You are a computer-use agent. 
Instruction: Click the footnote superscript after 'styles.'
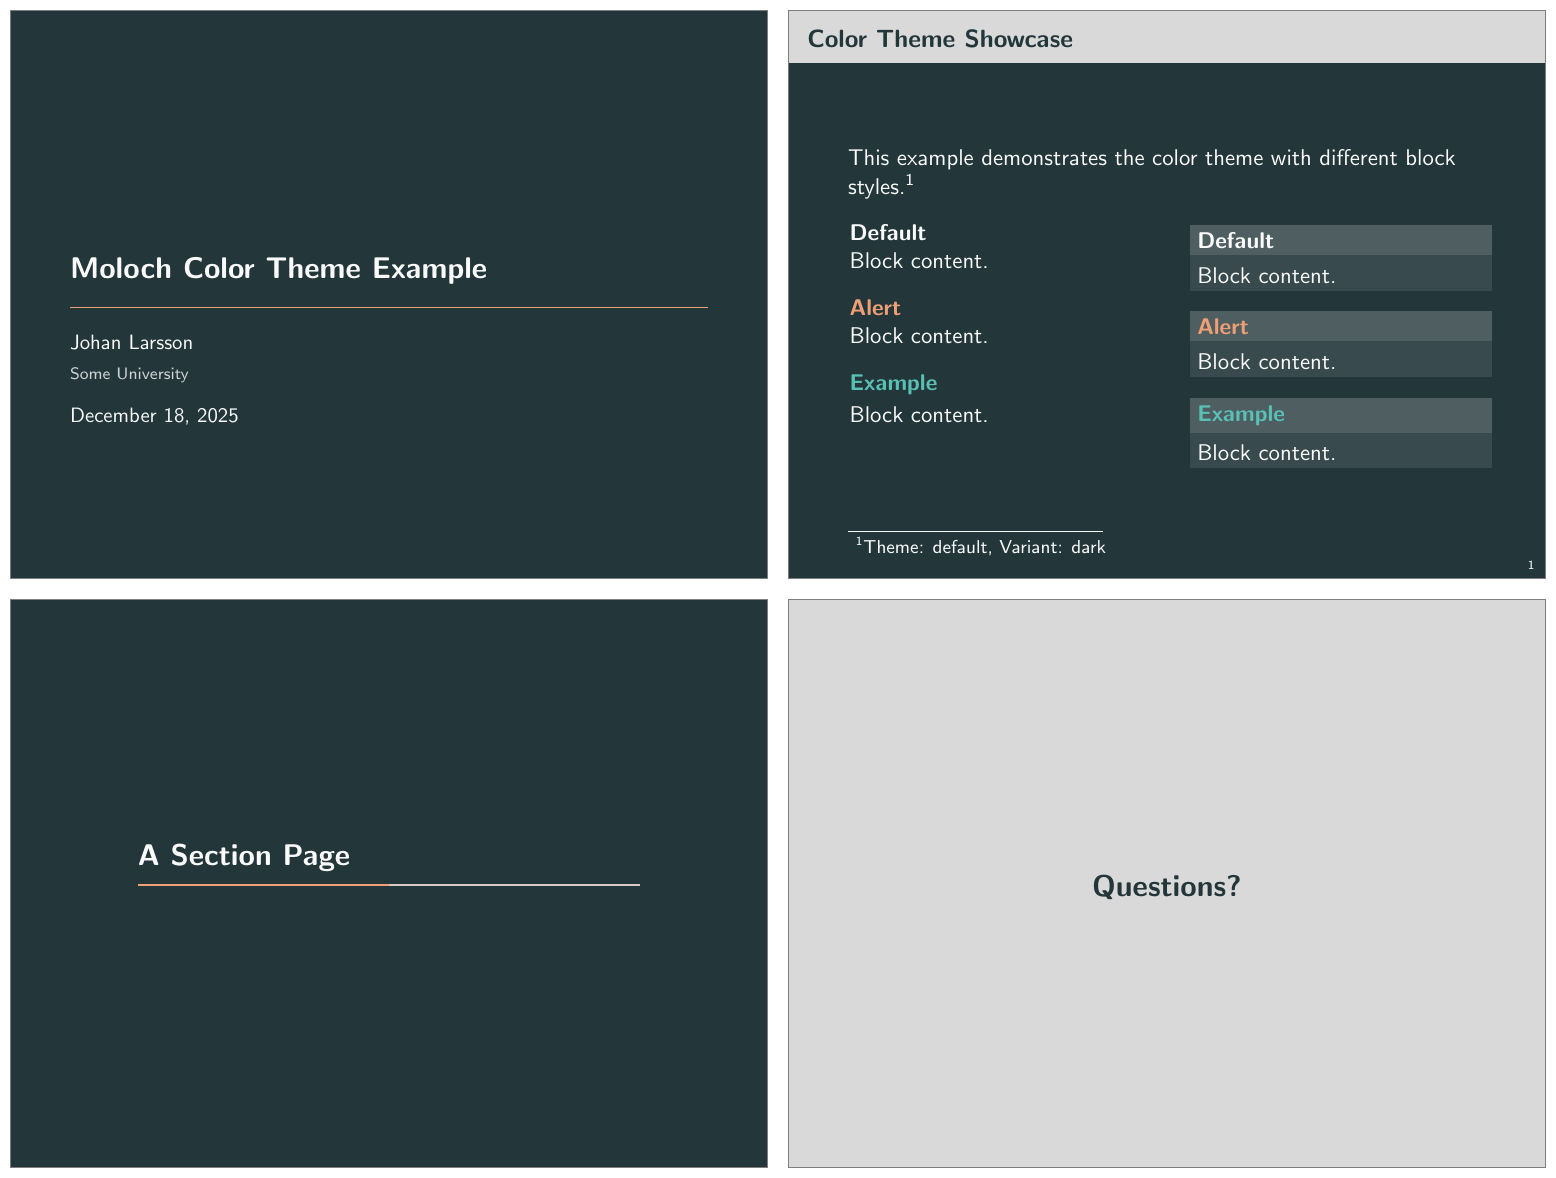pyautogui.click(x=909, y=181)
